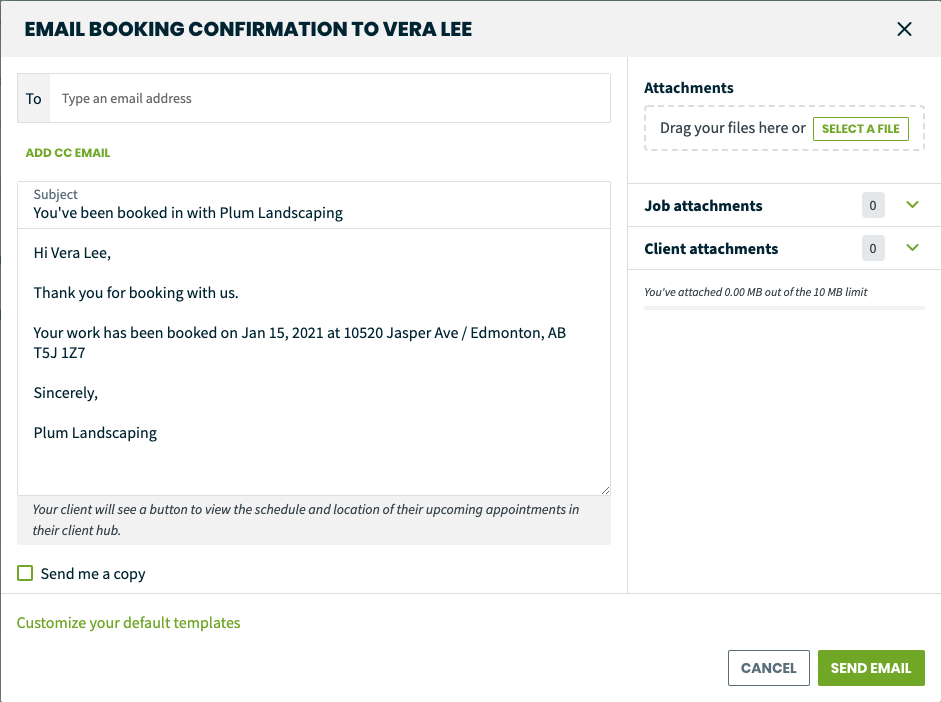Close the email booking confirmation dialog
Viewport: 941px width, 702px height.
[x=904, y=29]
